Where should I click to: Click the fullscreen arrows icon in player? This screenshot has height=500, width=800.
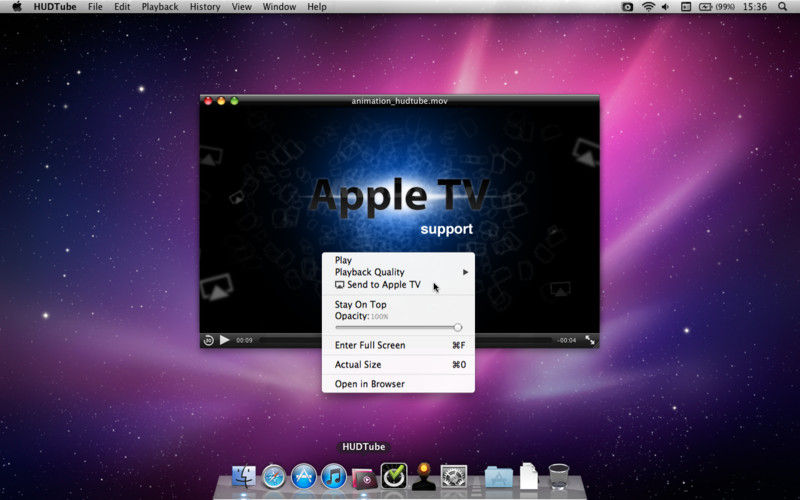(590, 340)
